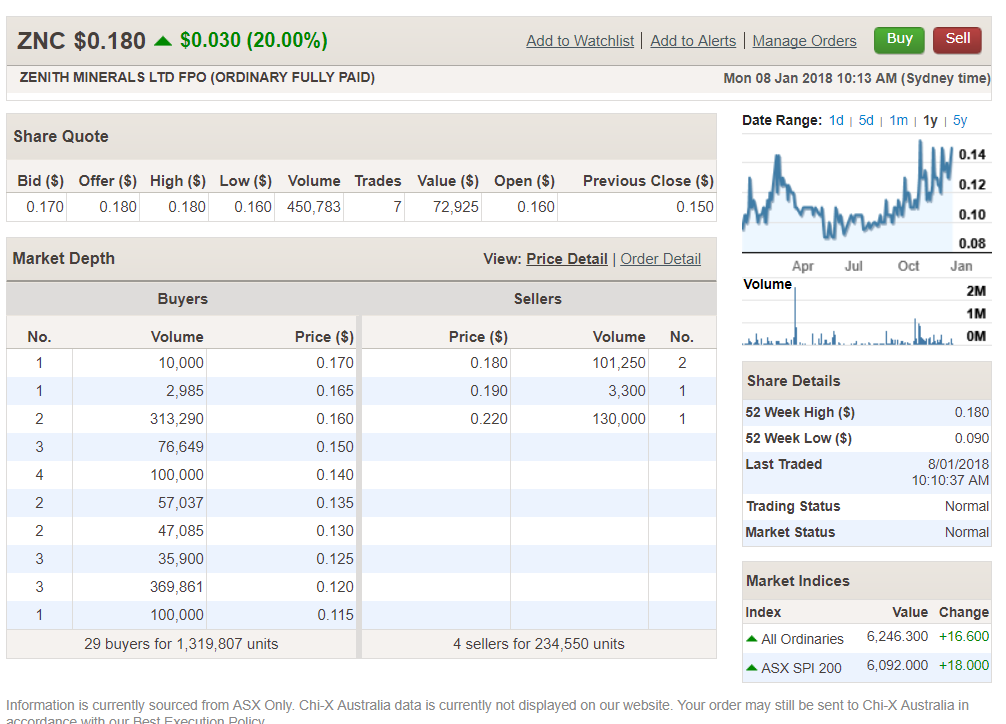Click the ZNC $0.180 ticker heading
This screenshot has height=724, width=1006.
coord(81,41)
